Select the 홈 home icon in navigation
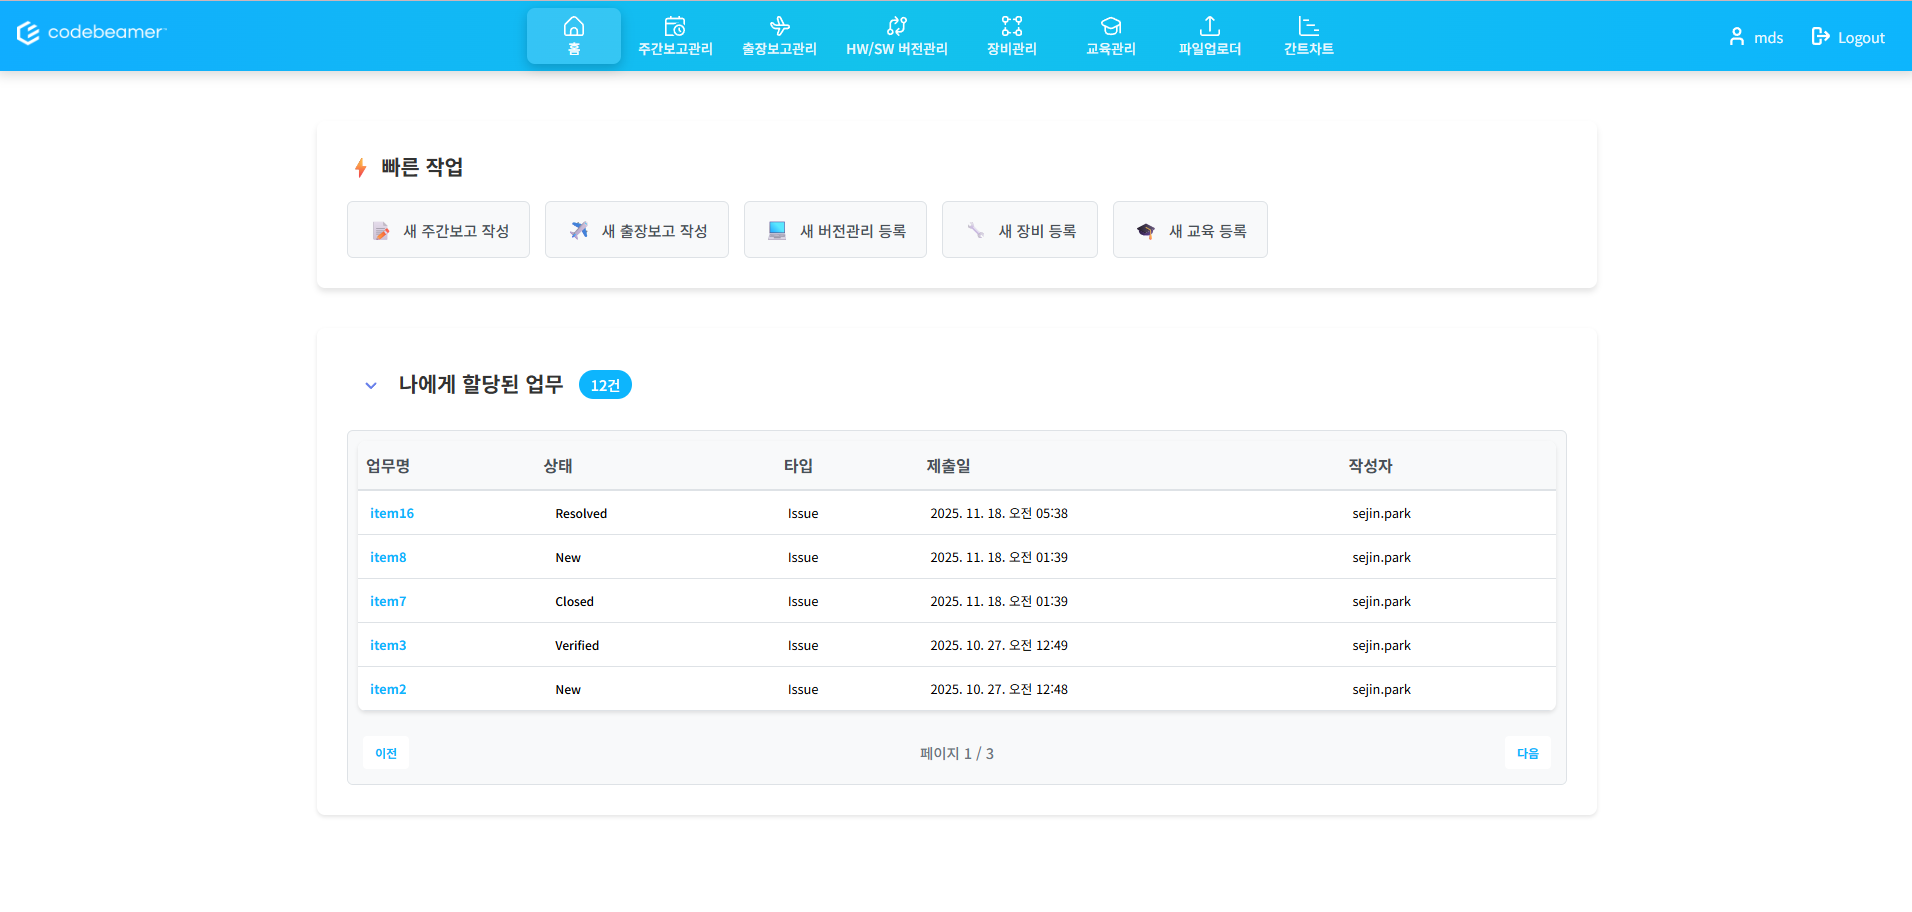This screenshot has height=912, width=1912. point(573,26)
